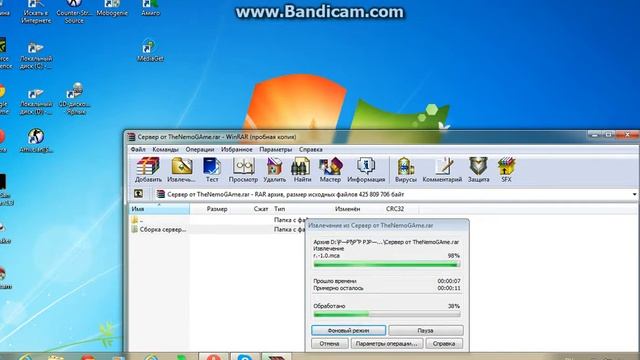Open the address bar dropdown arrow
Image resolution: width=640 pixels, height=360 pixels.
tap(634, 194)
